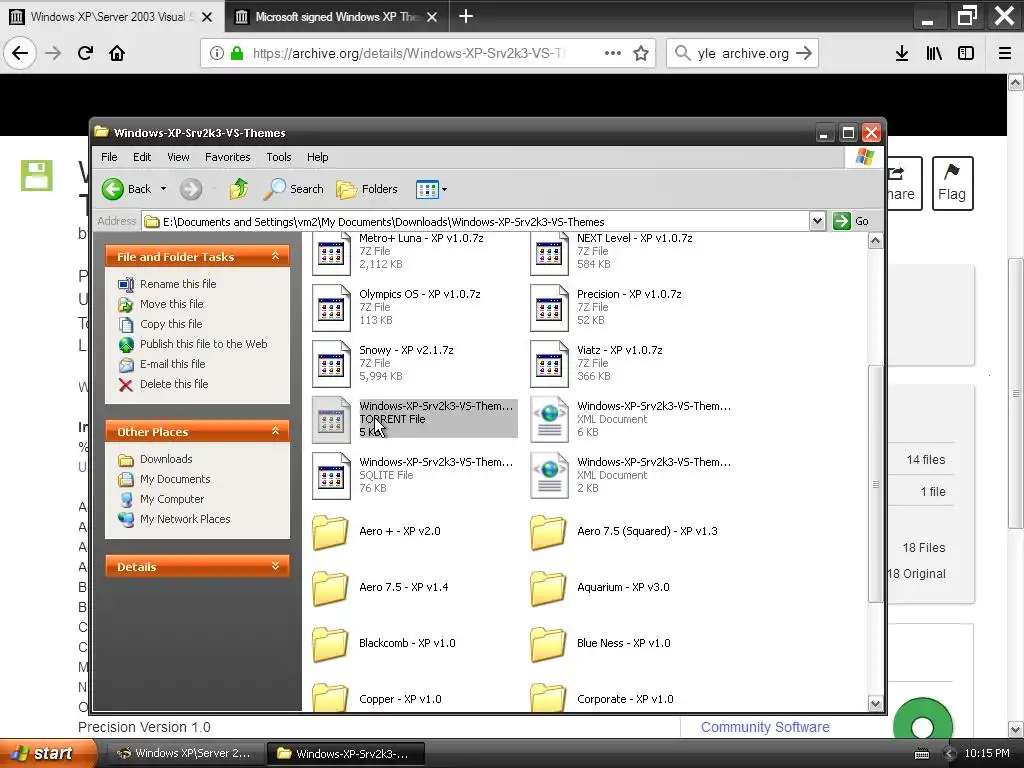
Task: Collapse the Other Places panel
Action: (276, 431)
